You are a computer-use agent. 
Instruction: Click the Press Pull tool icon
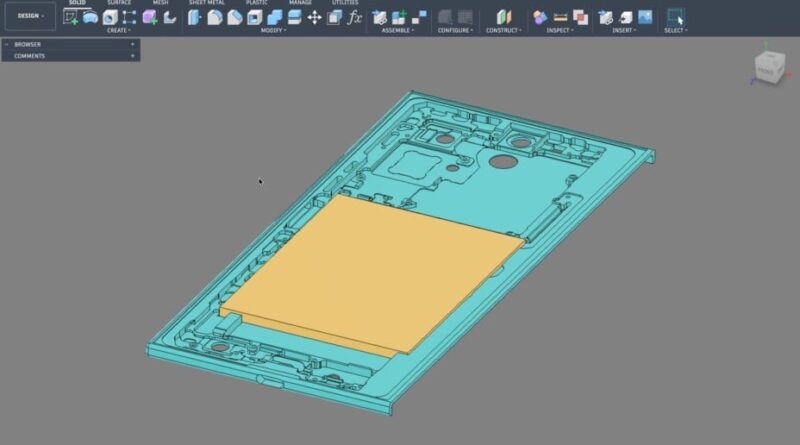coord(196,17)
